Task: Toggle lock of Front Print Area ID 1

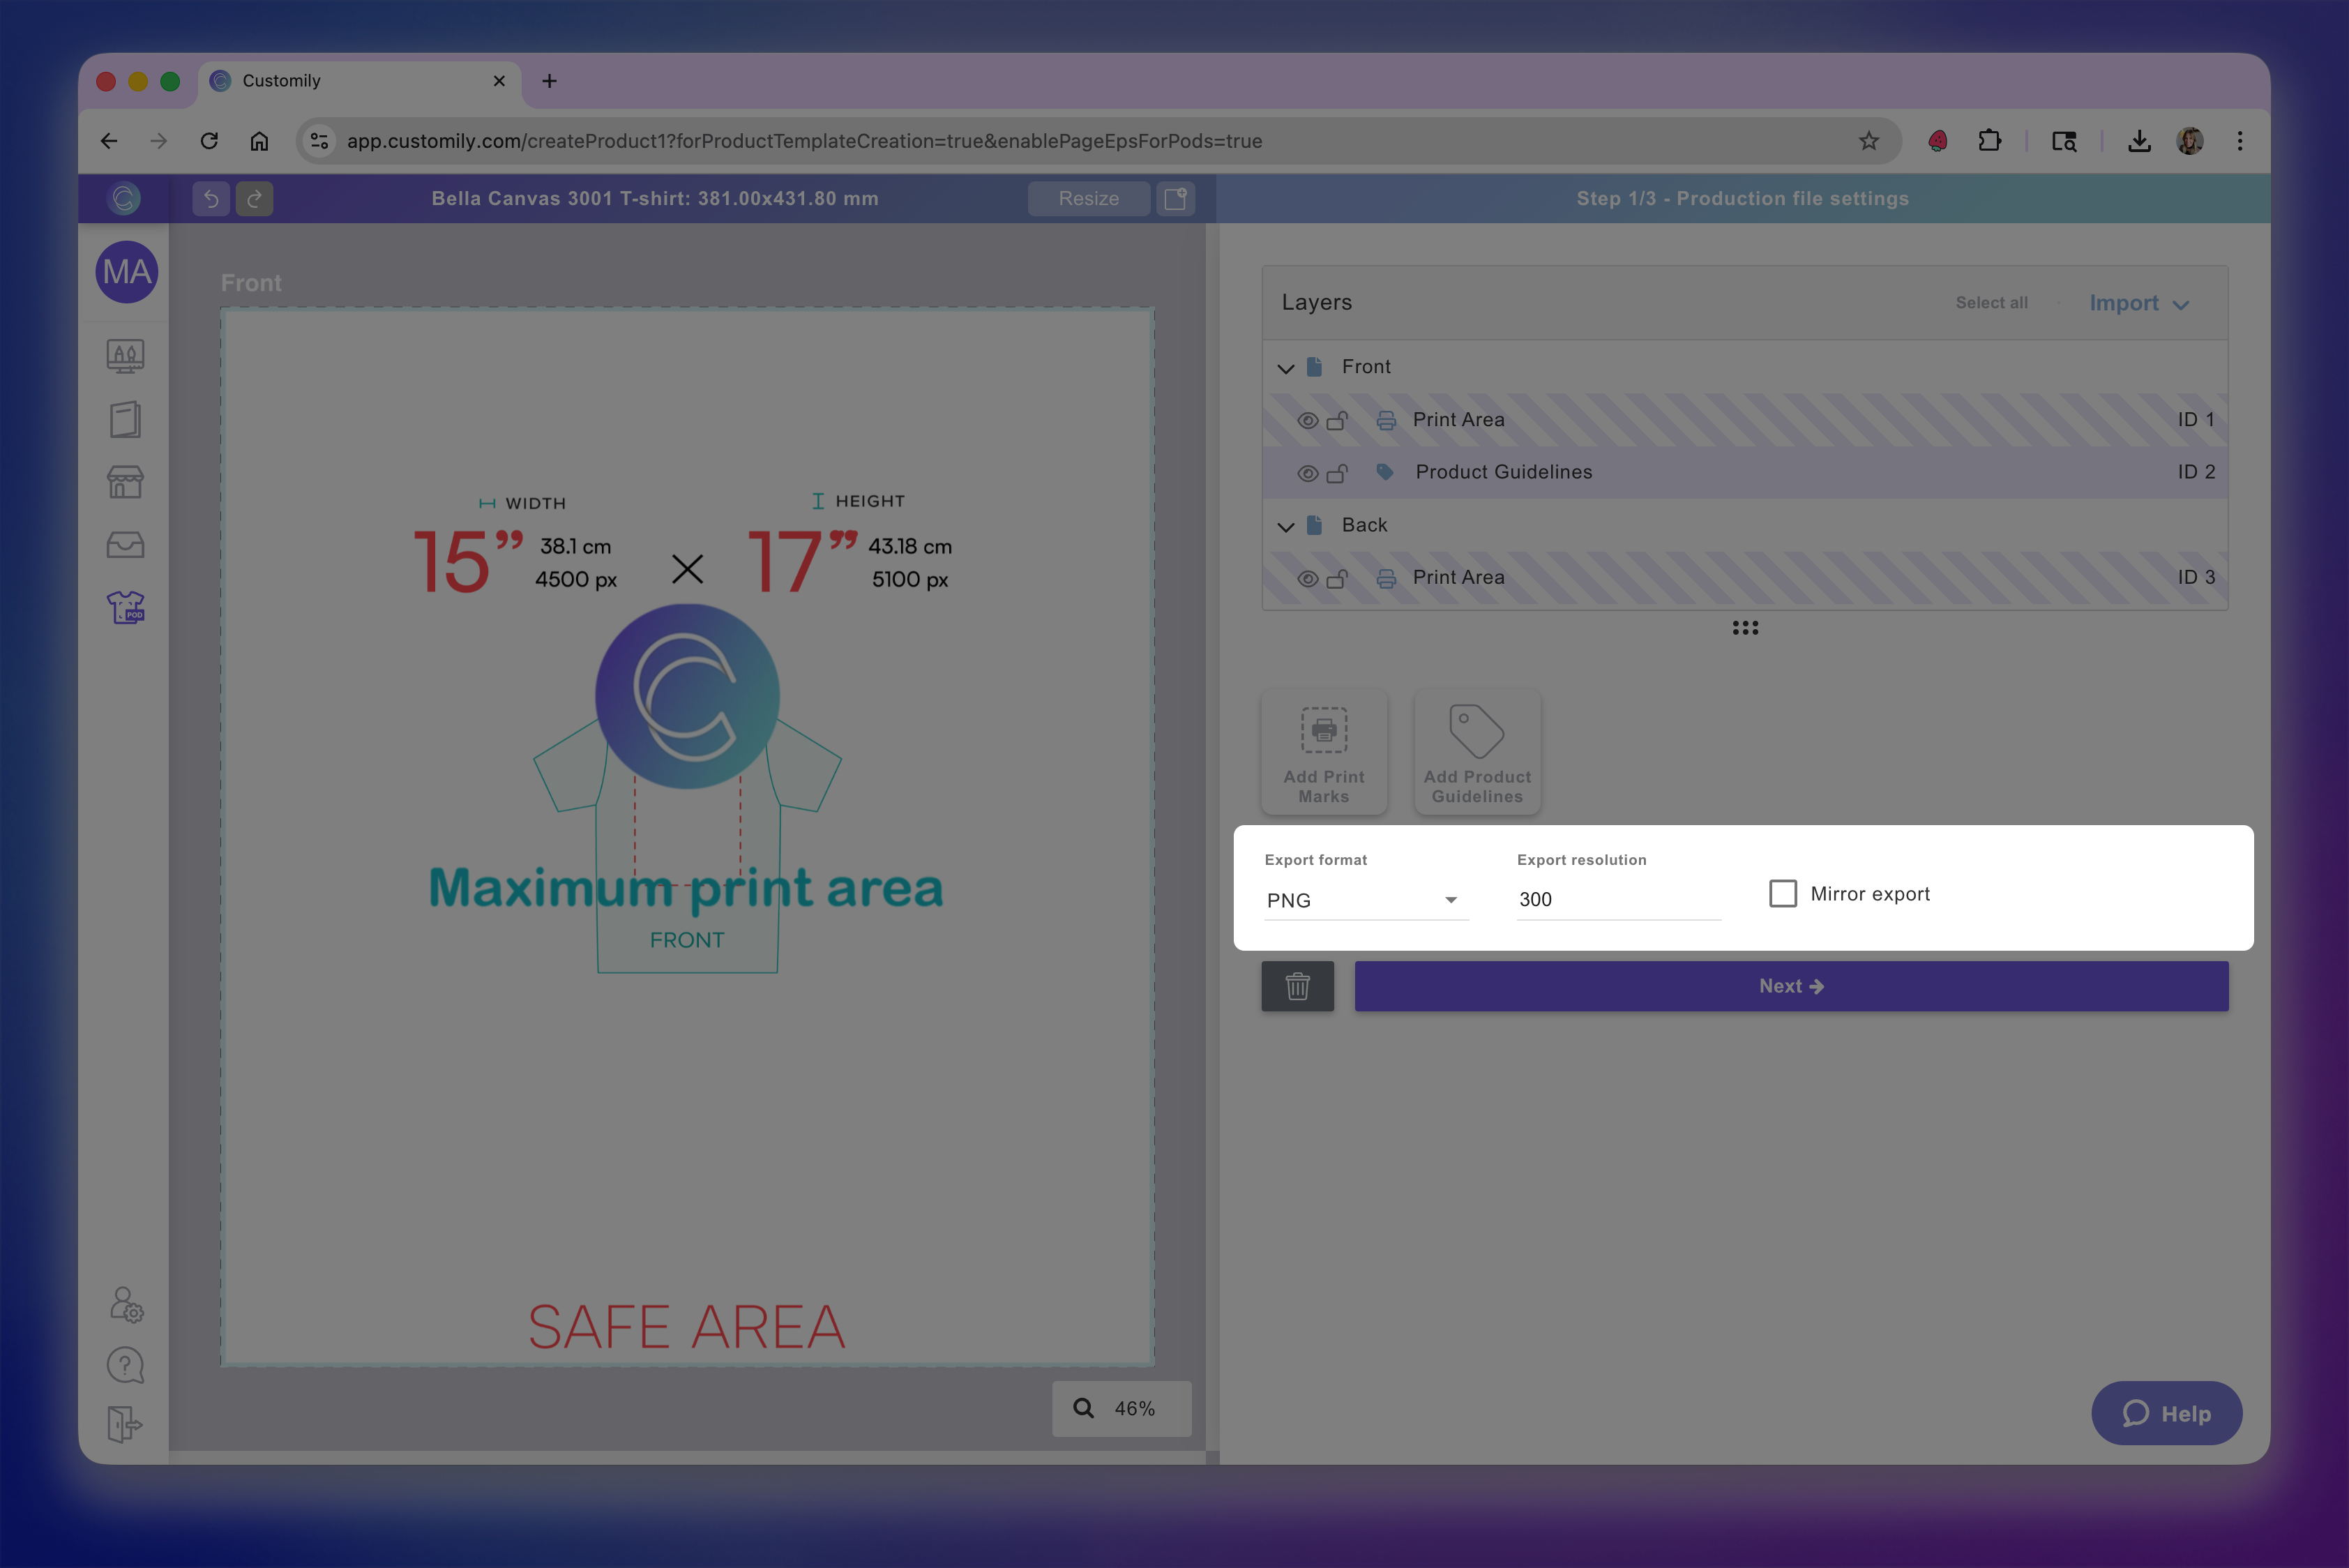Action: pyautogui.click(x=1337, y=420)
